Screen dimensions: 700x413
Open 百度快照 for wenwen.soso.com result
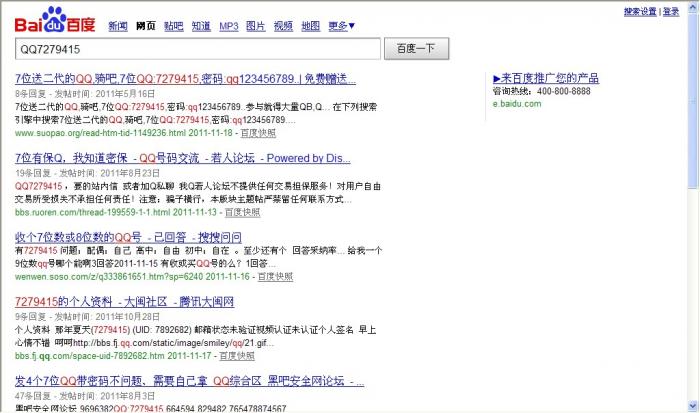(x=275, y=277)
